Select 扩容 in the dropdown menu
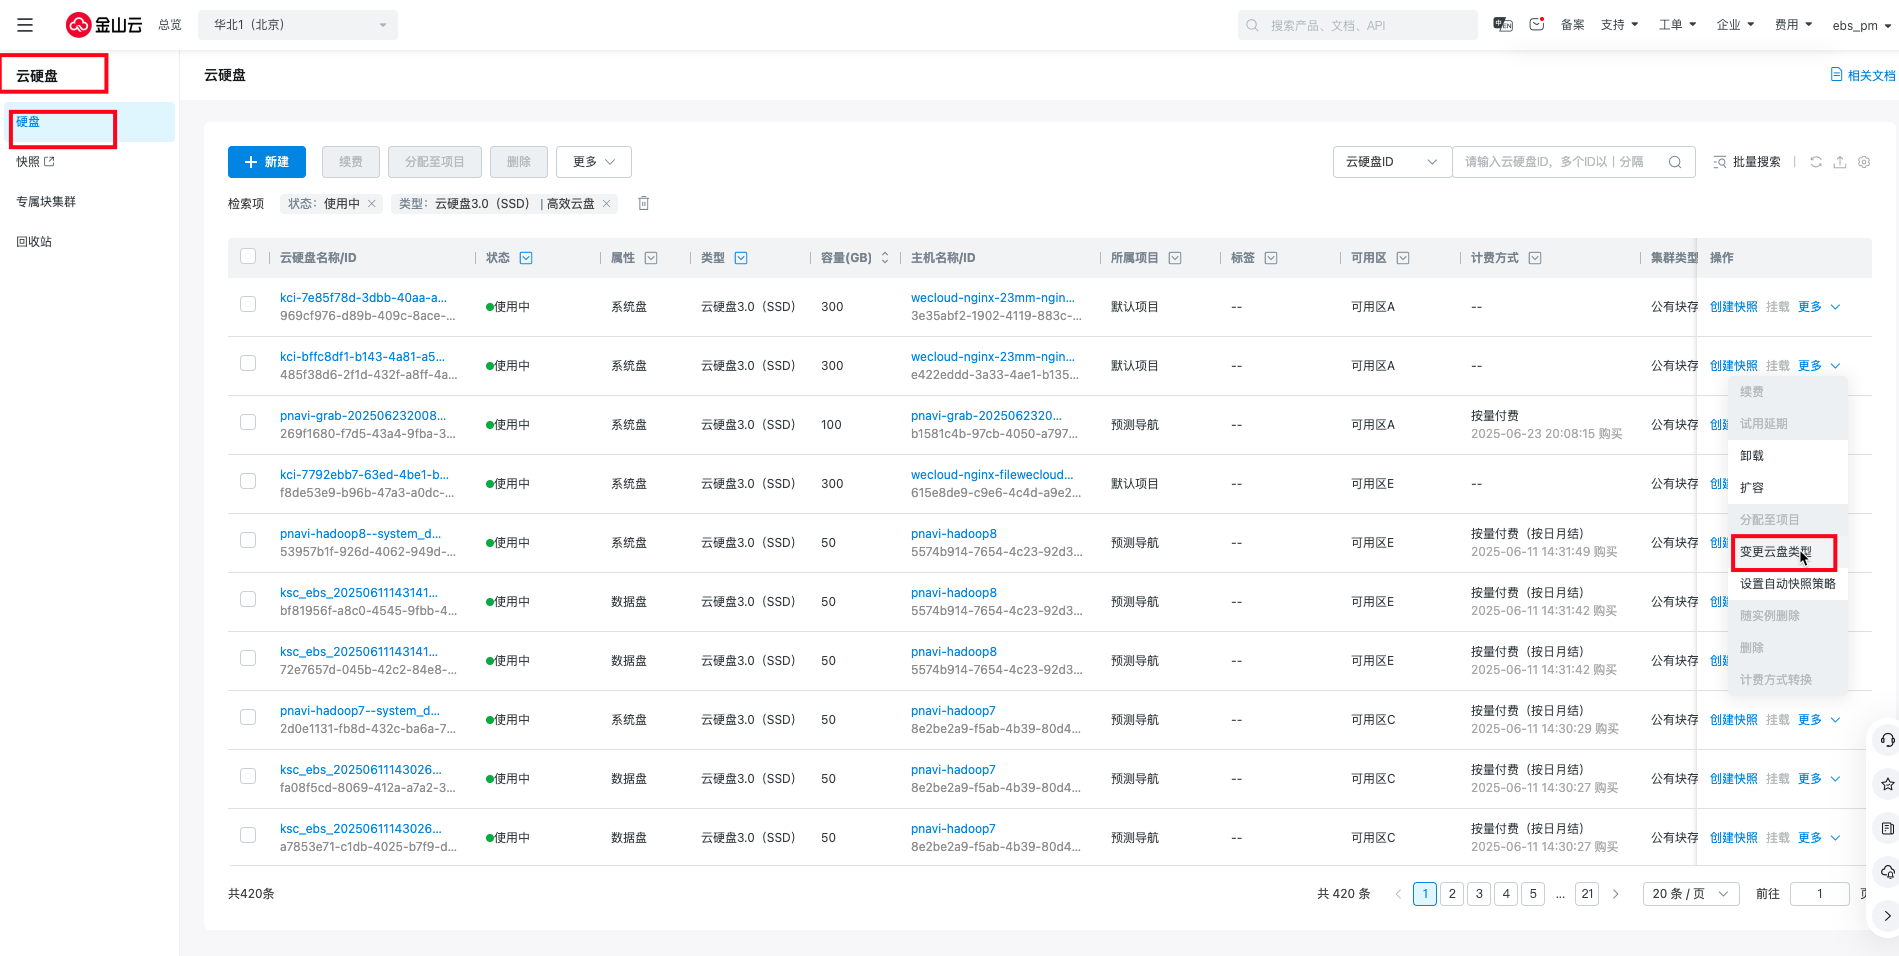 point(1752,488)
